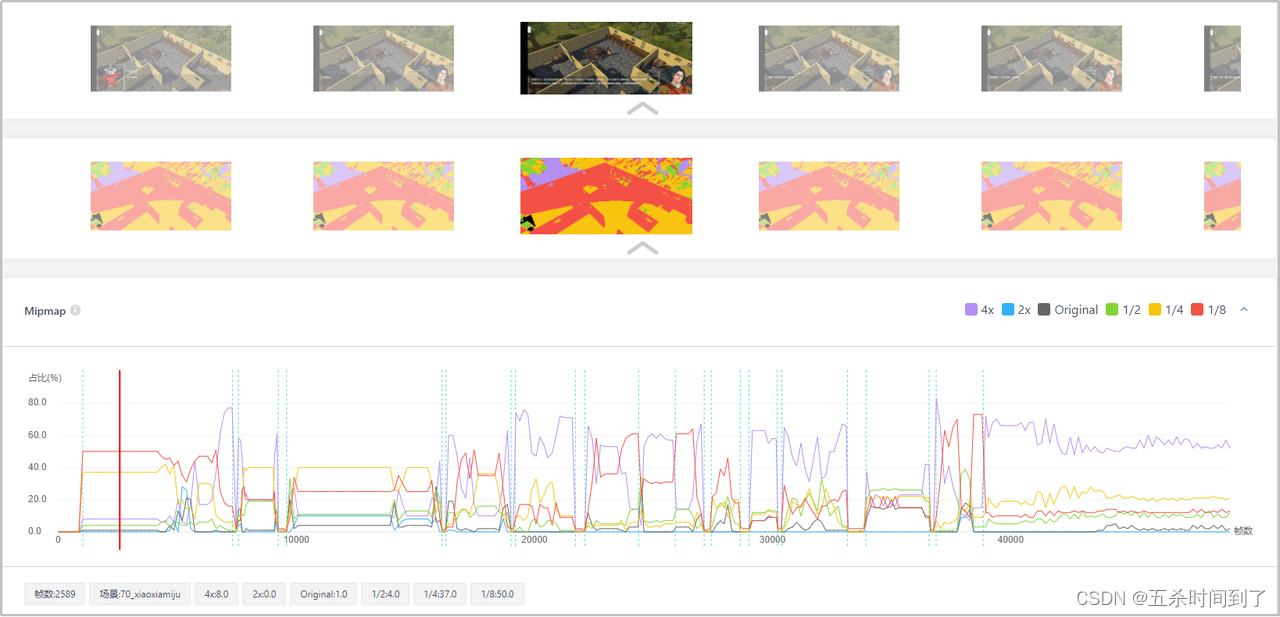The height and width of the screenshot is (617, 1280).
Task: Click the Mipmap section title
Action: (x=45, y=311)
